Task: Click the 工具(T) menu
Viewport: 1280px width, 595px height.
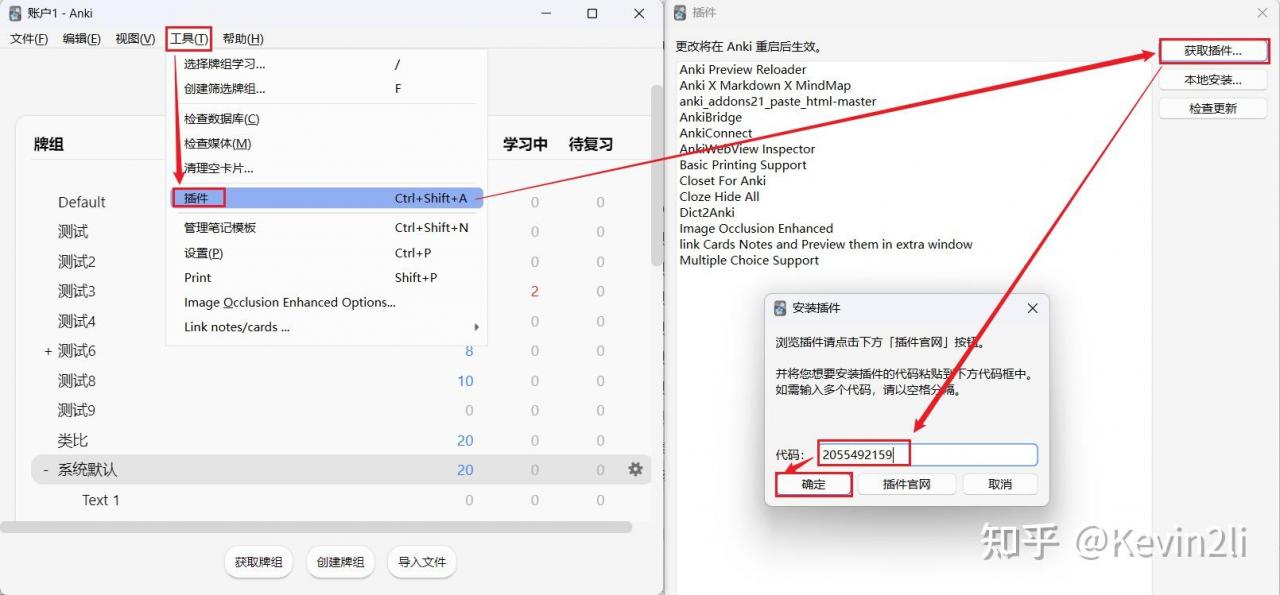Action: tap(189, 39)
